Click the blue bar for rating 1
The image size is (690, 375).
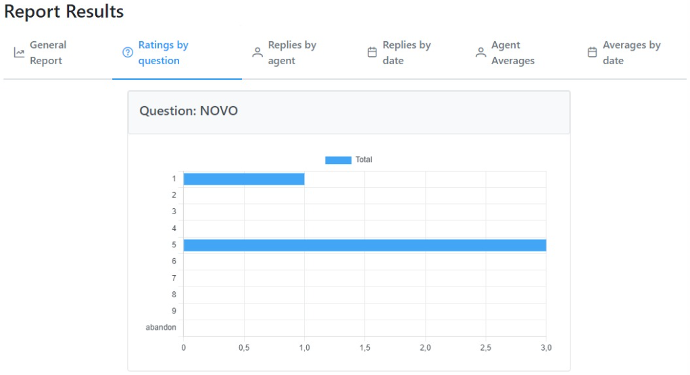click(244, 179)
